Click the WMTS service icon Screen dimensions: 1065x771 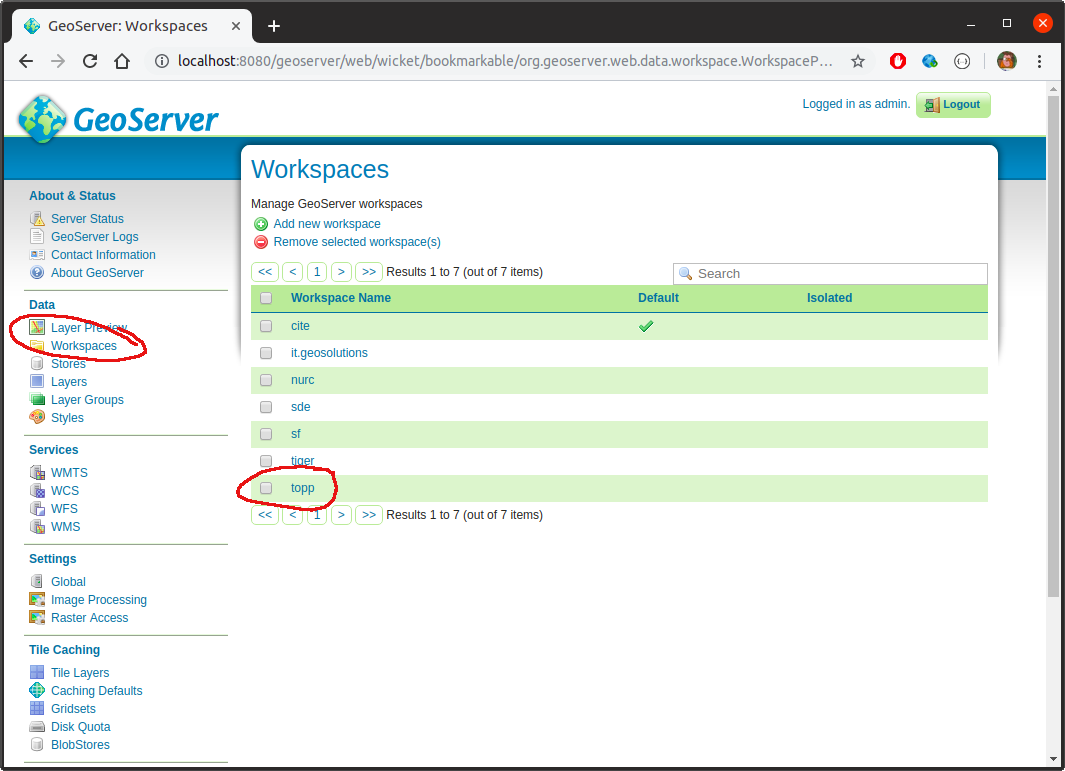pyautogui.click(x=37, y=472)
